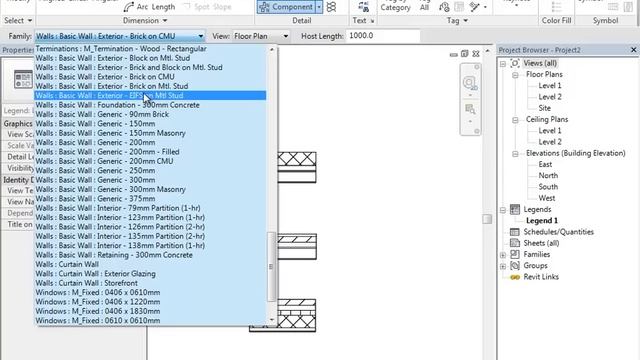Restore down the legend view window
The height and width of the screenshot is (360, 640).
click(464, 54)
